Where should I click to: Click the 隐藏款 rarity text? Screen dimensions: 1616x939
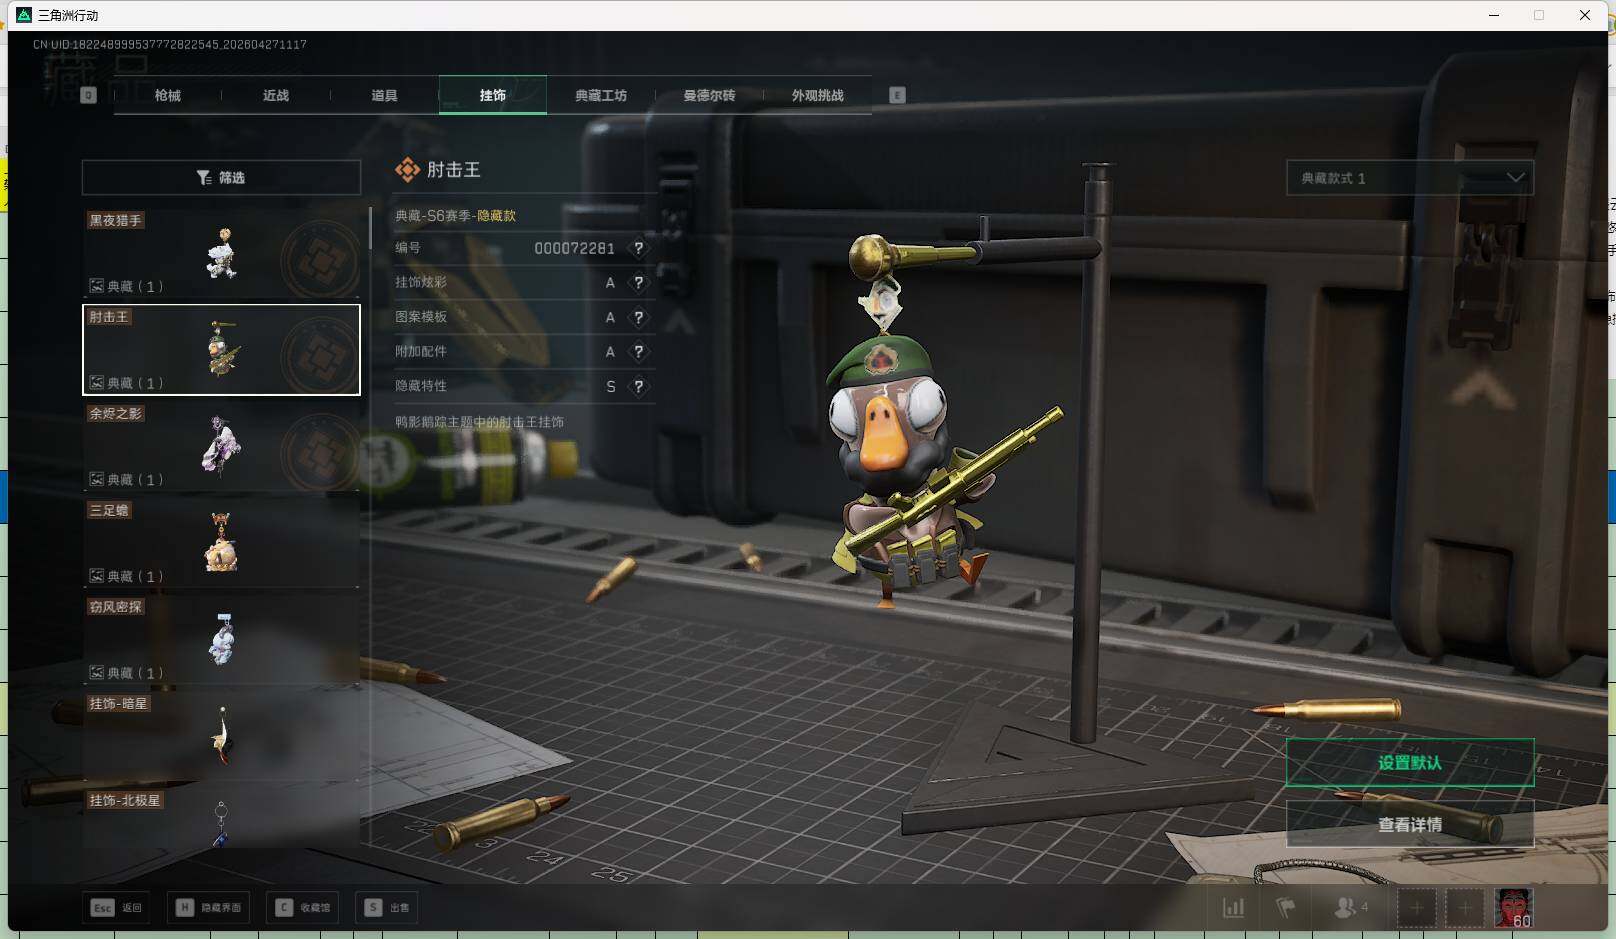tap(496, 216)
